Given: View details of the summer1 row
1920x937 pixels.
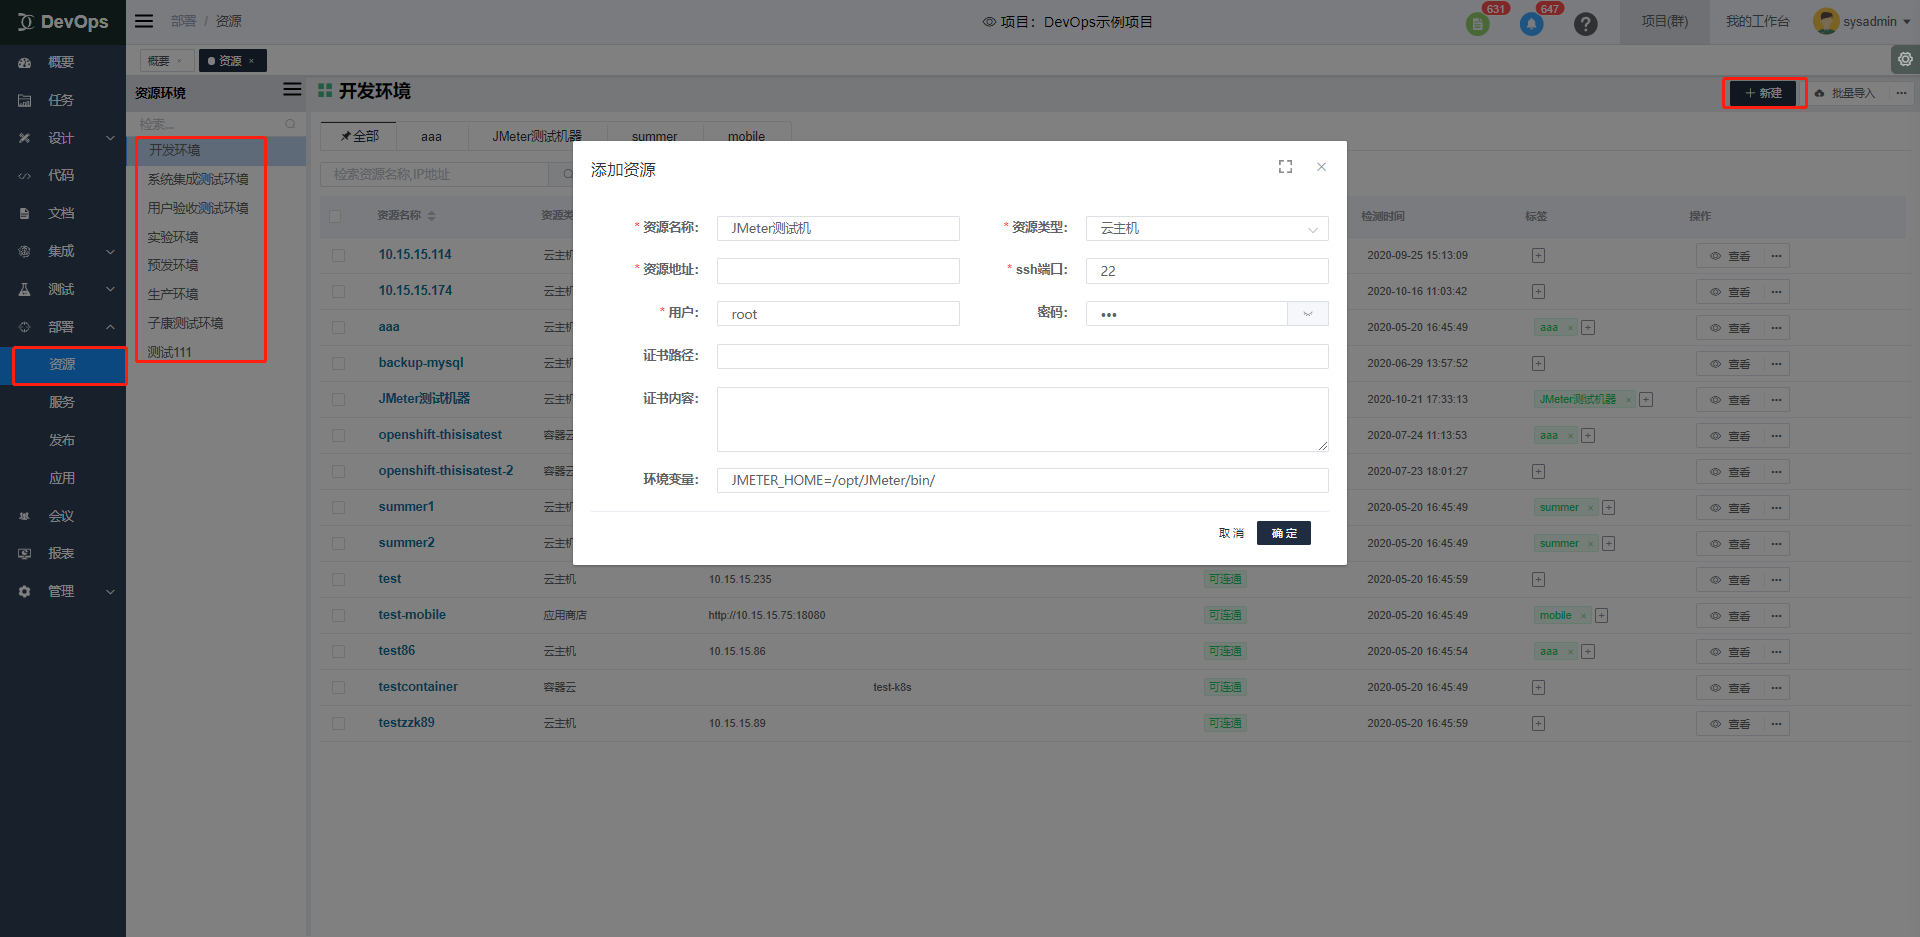Looking at the screenshot, I should click(x=1730, y=508).
